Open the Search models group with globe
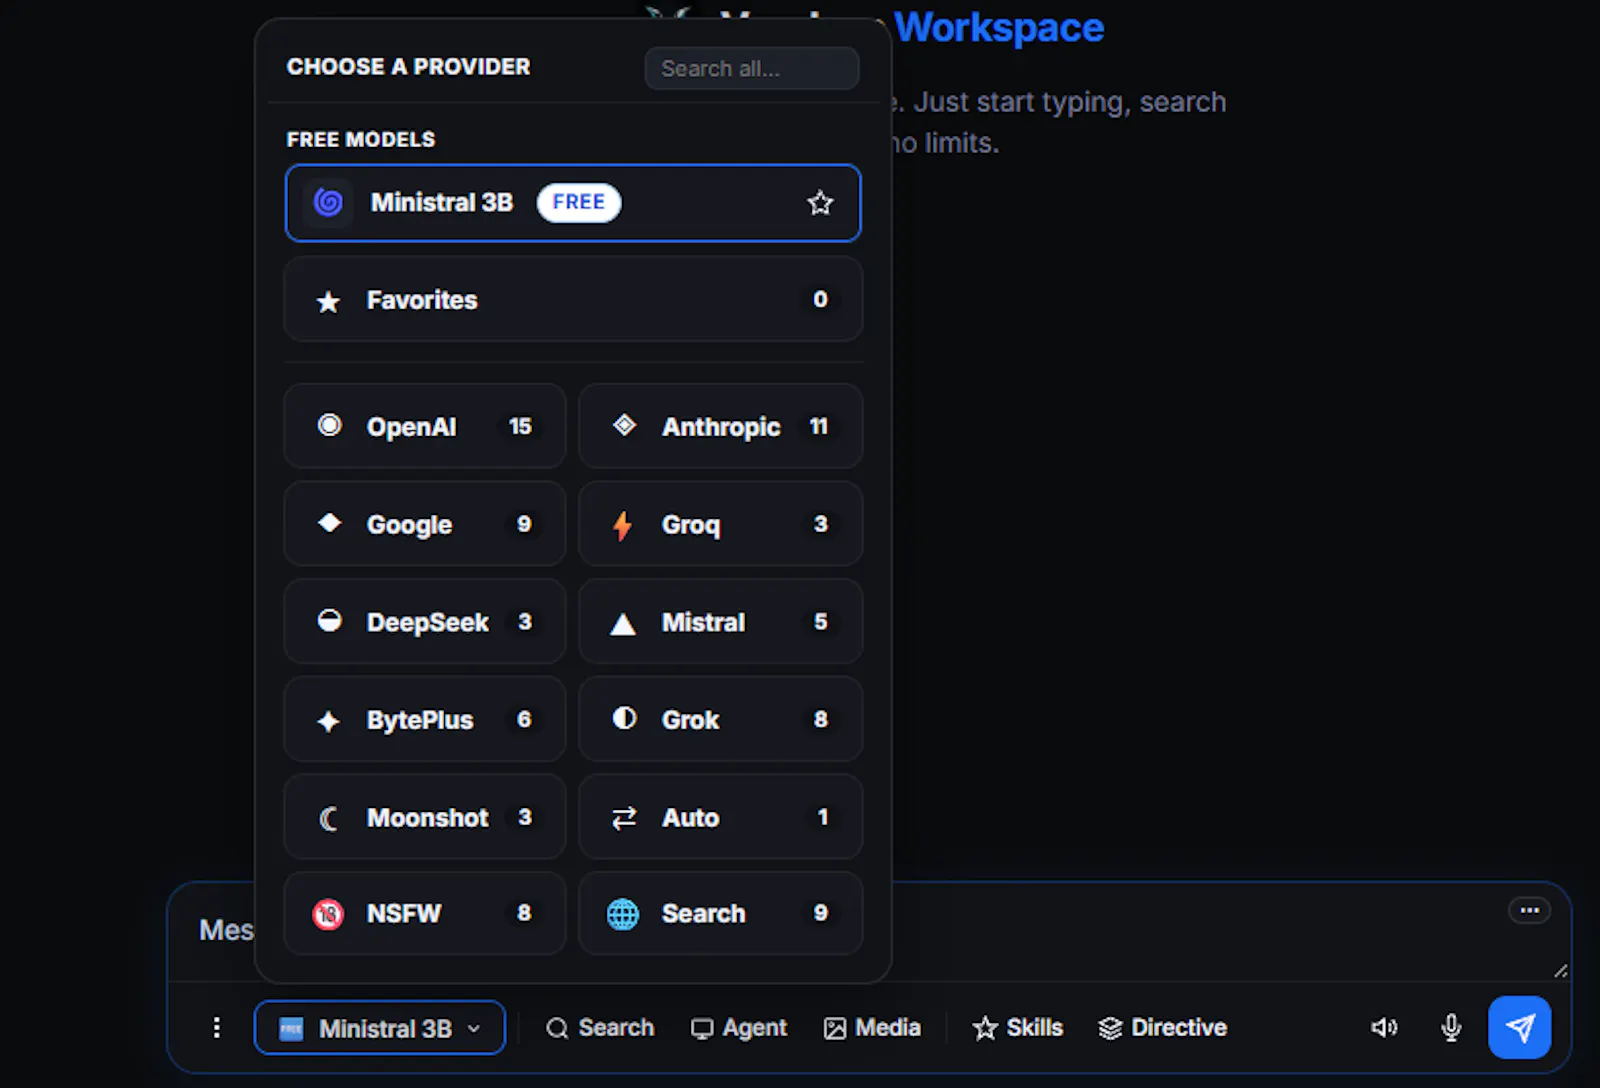Image resolution: width=1600 pixels, height=1088 pixels. point(720,913)
